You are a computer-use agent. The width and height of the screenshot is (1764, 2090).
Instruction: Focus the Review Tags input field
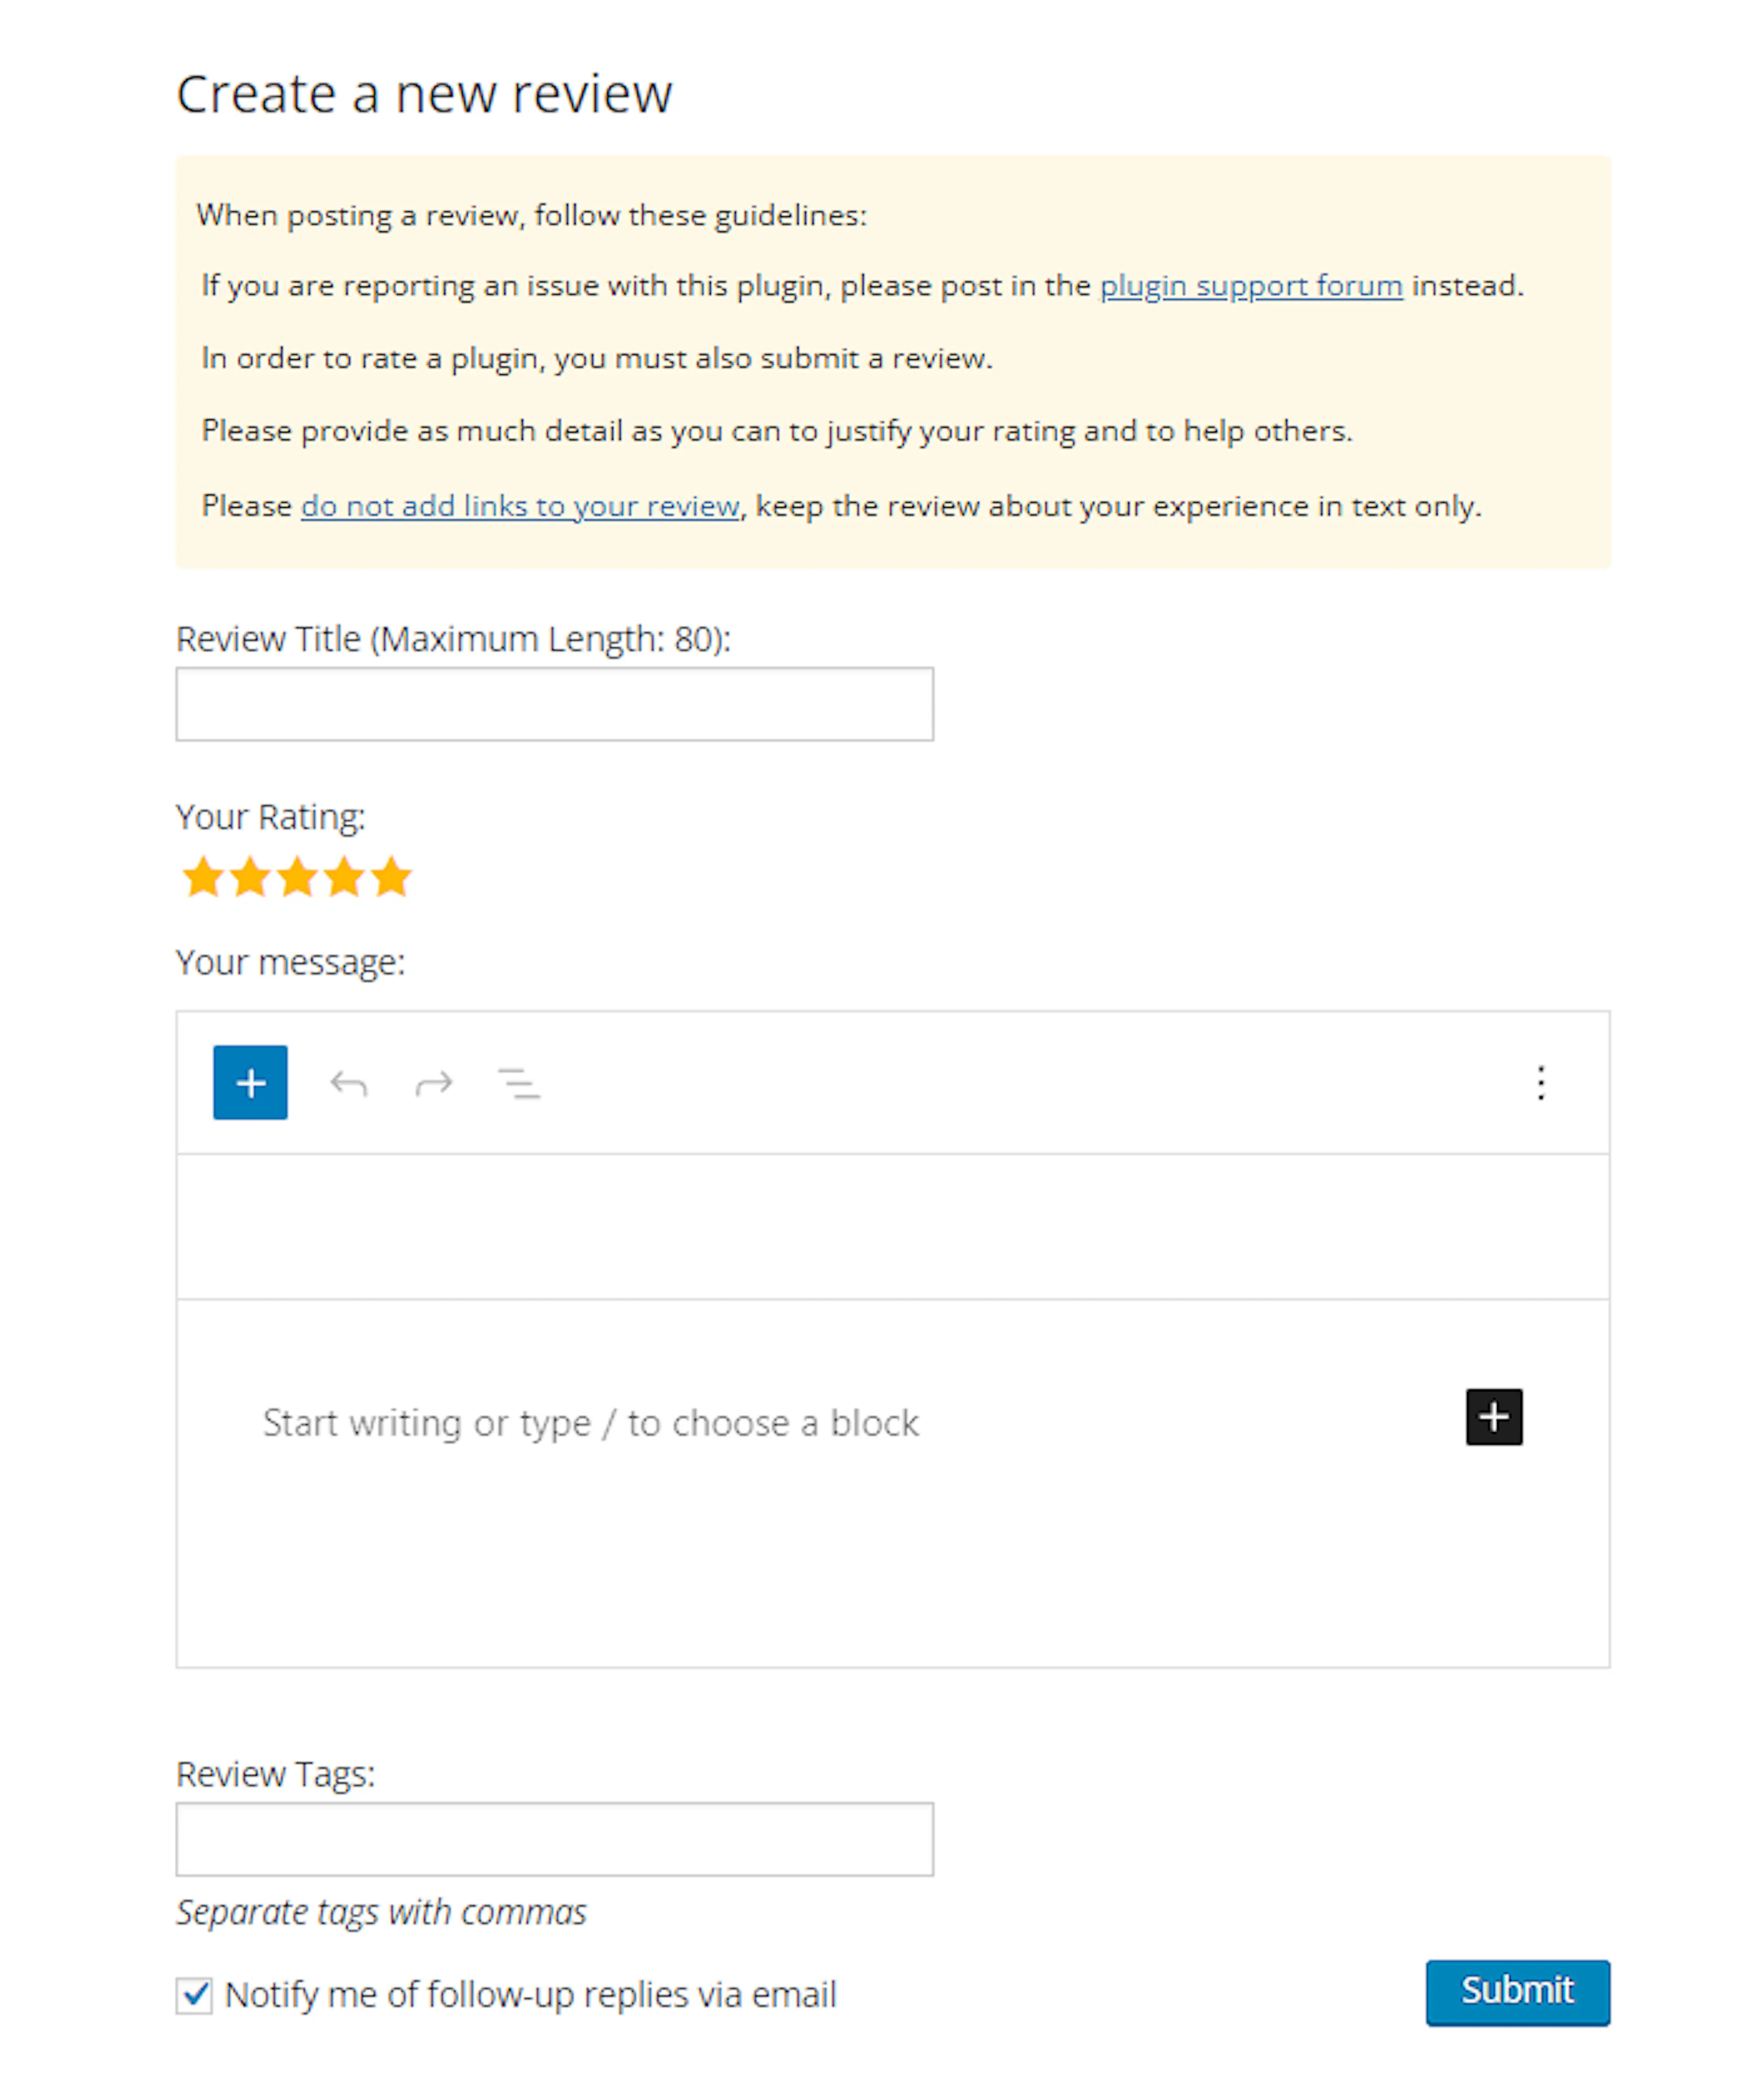(555, 1840)
